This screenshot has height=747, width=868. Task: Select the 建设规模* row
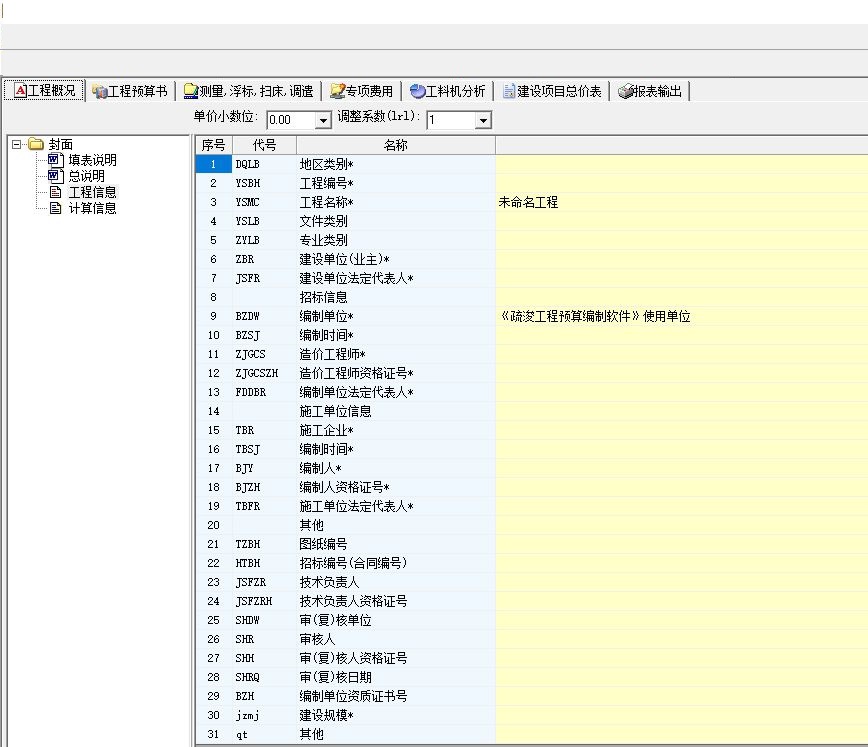pos(531,715)
